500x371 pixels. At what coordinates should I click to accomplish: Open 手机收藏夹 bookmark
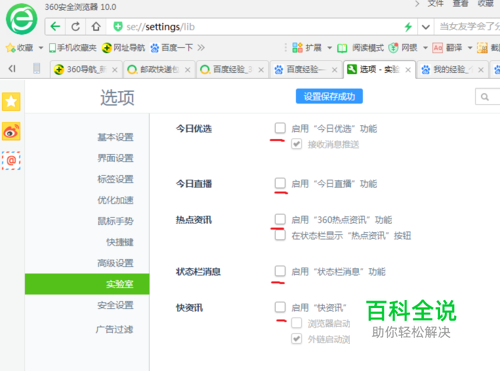point(73,48)
